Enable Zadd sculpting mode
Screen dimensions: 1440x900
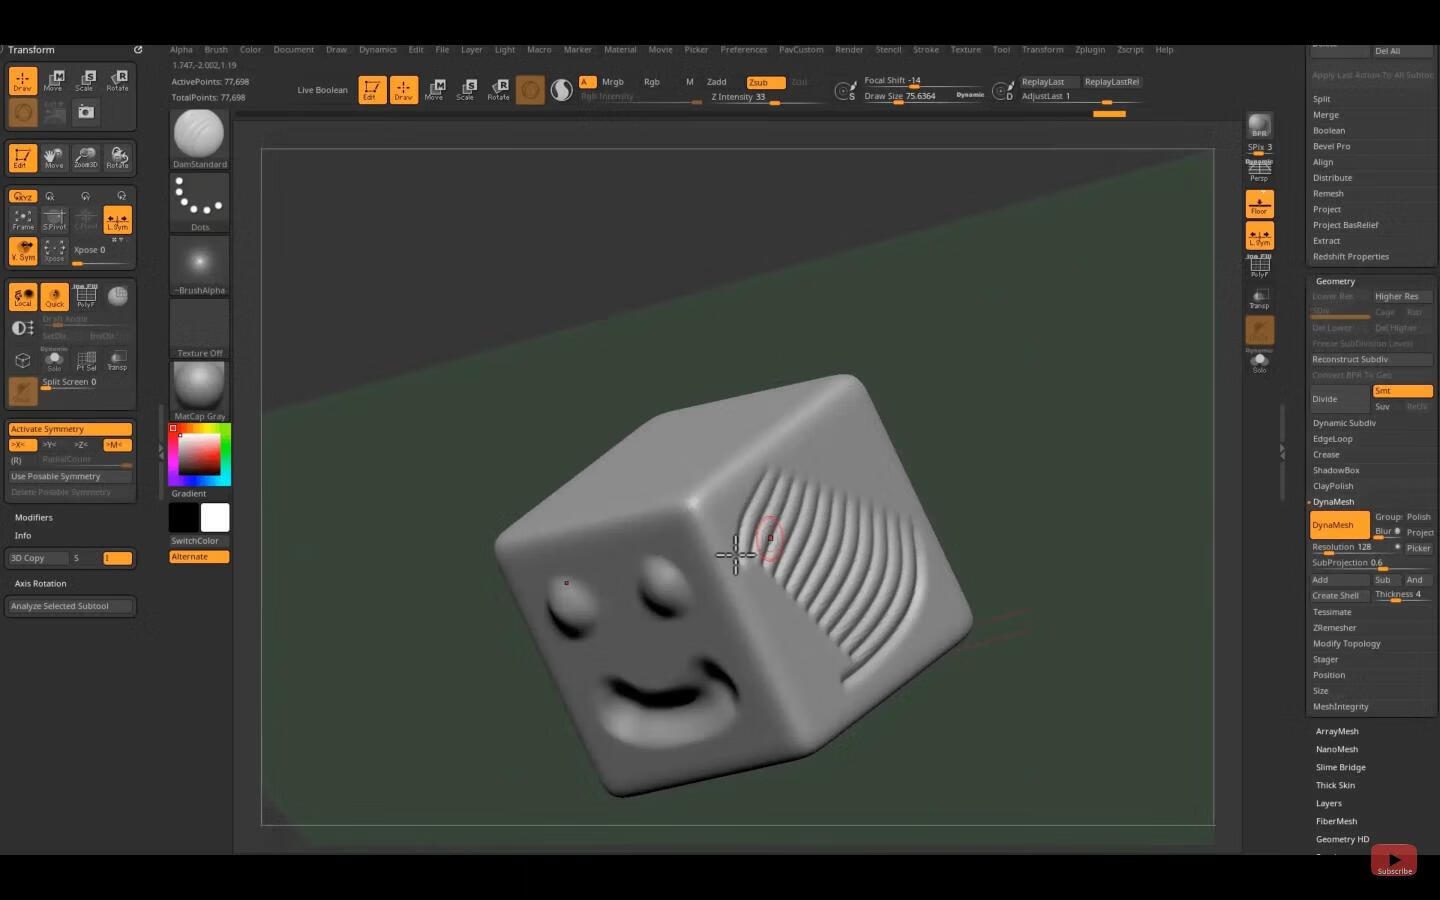[x=717, y=82]
